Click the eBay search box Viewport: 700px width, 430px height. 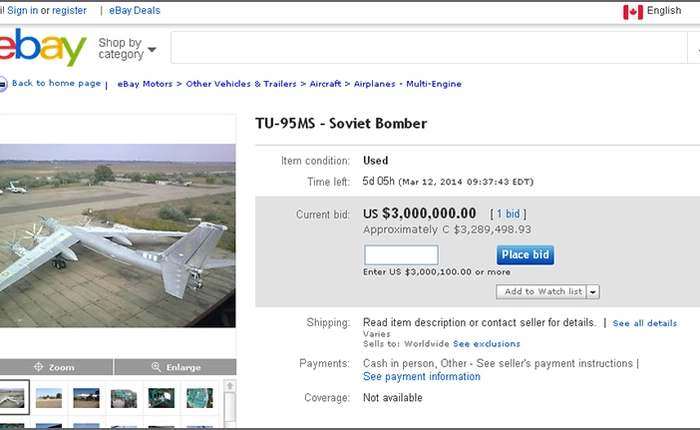point(428,48)
